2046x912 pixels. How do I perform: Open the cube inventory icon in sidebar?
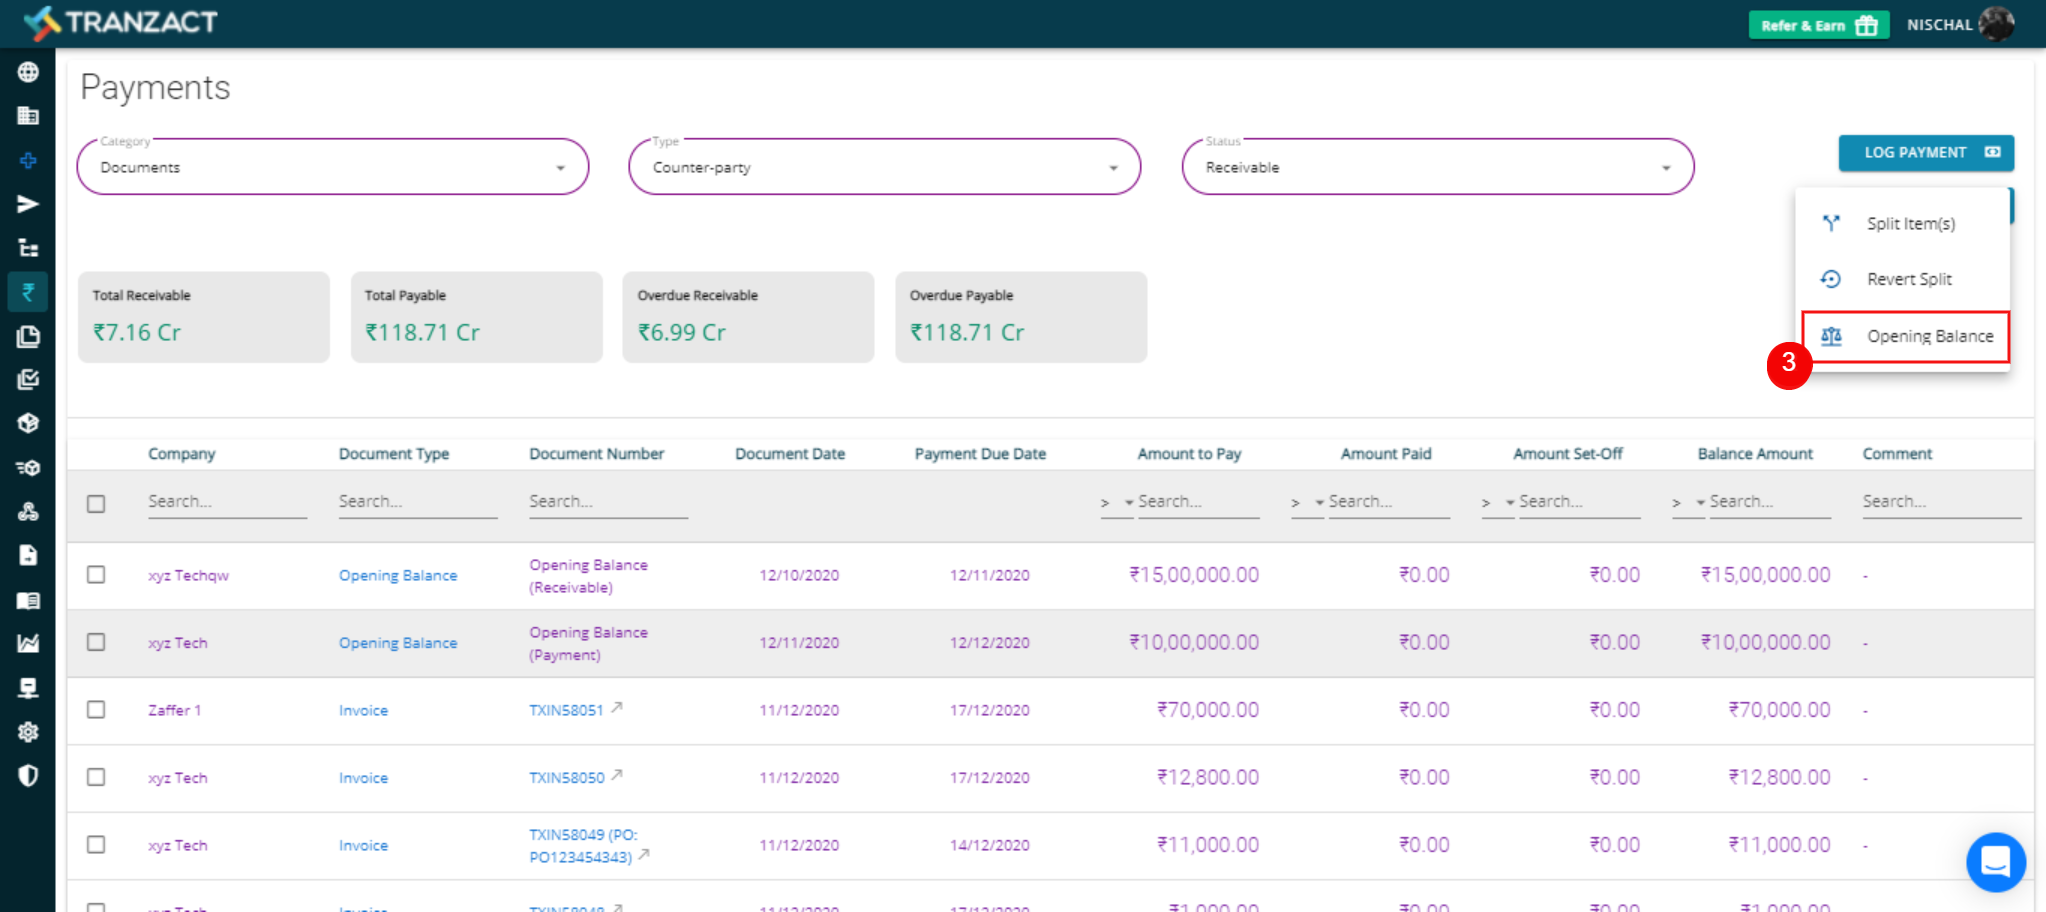pos(28,423)
